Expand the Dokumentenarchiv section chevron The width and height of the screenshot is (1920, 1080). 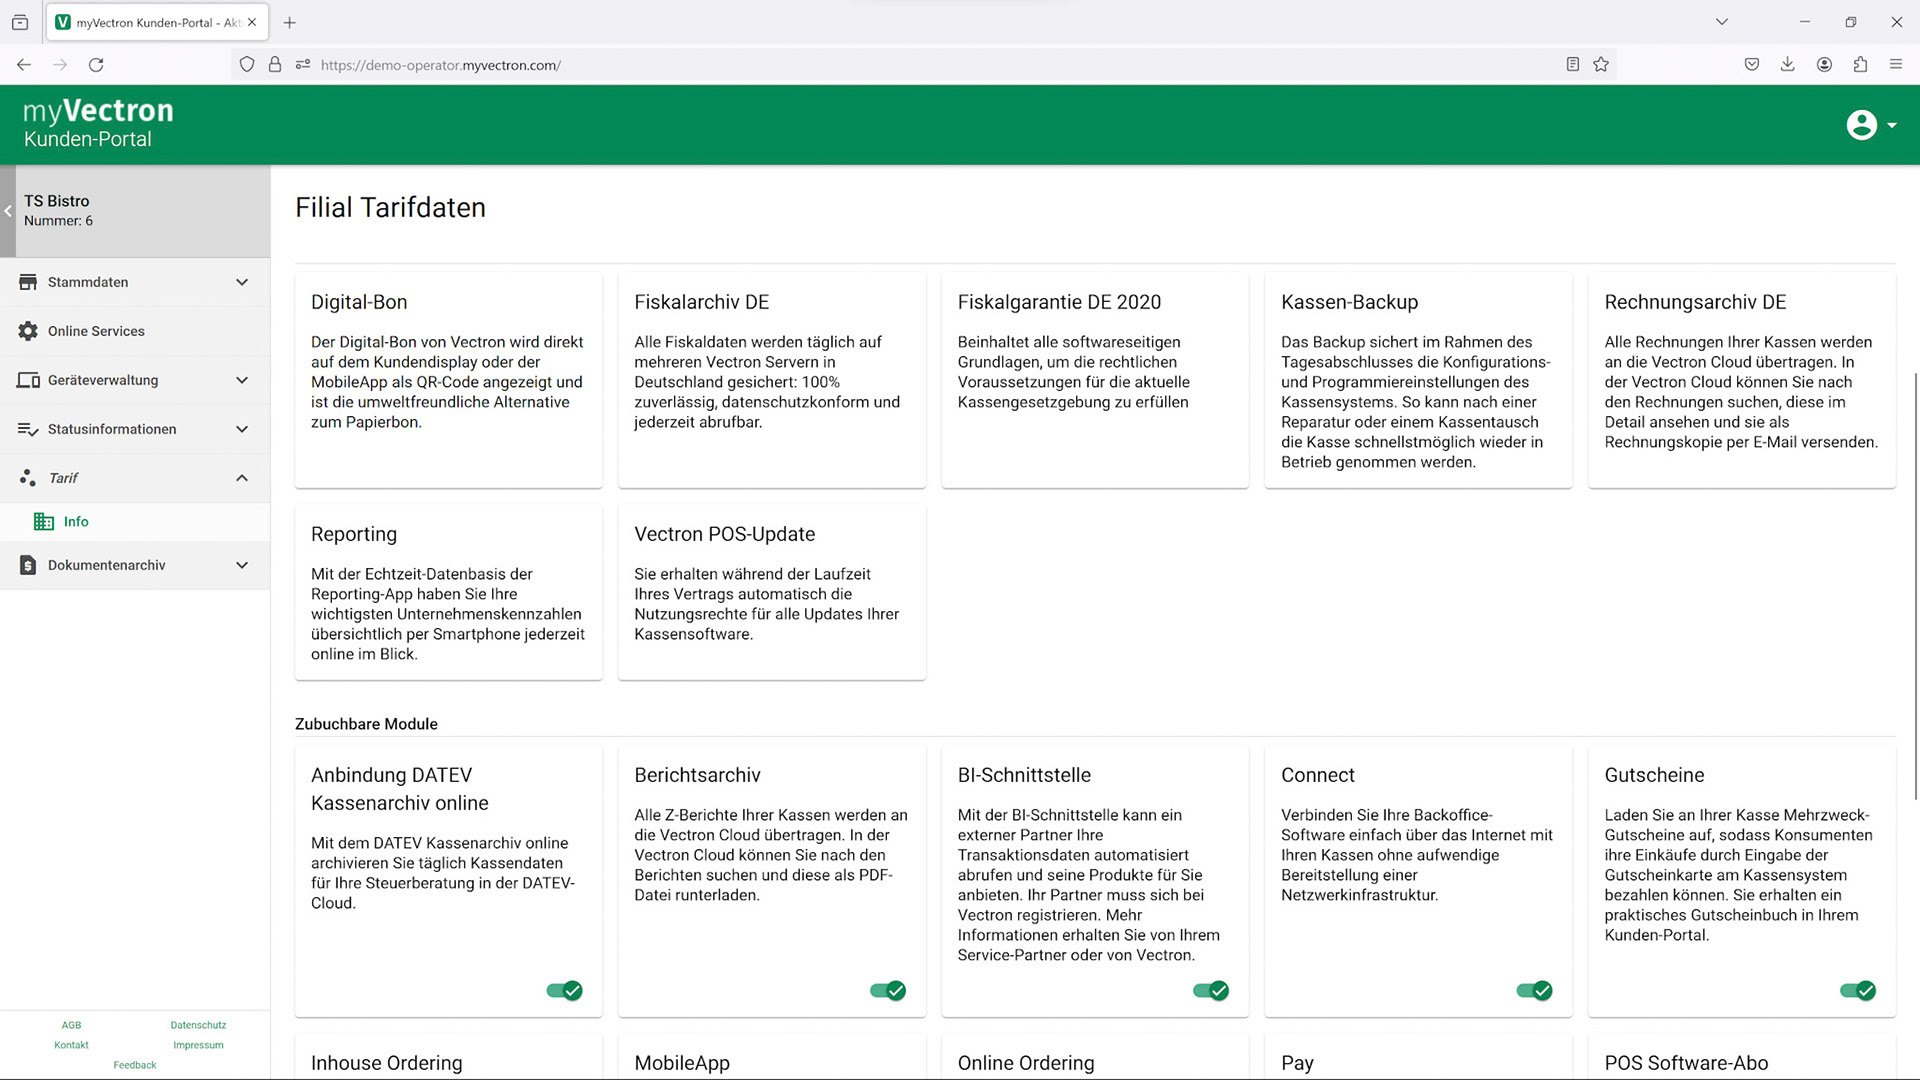tap(242, 565)
